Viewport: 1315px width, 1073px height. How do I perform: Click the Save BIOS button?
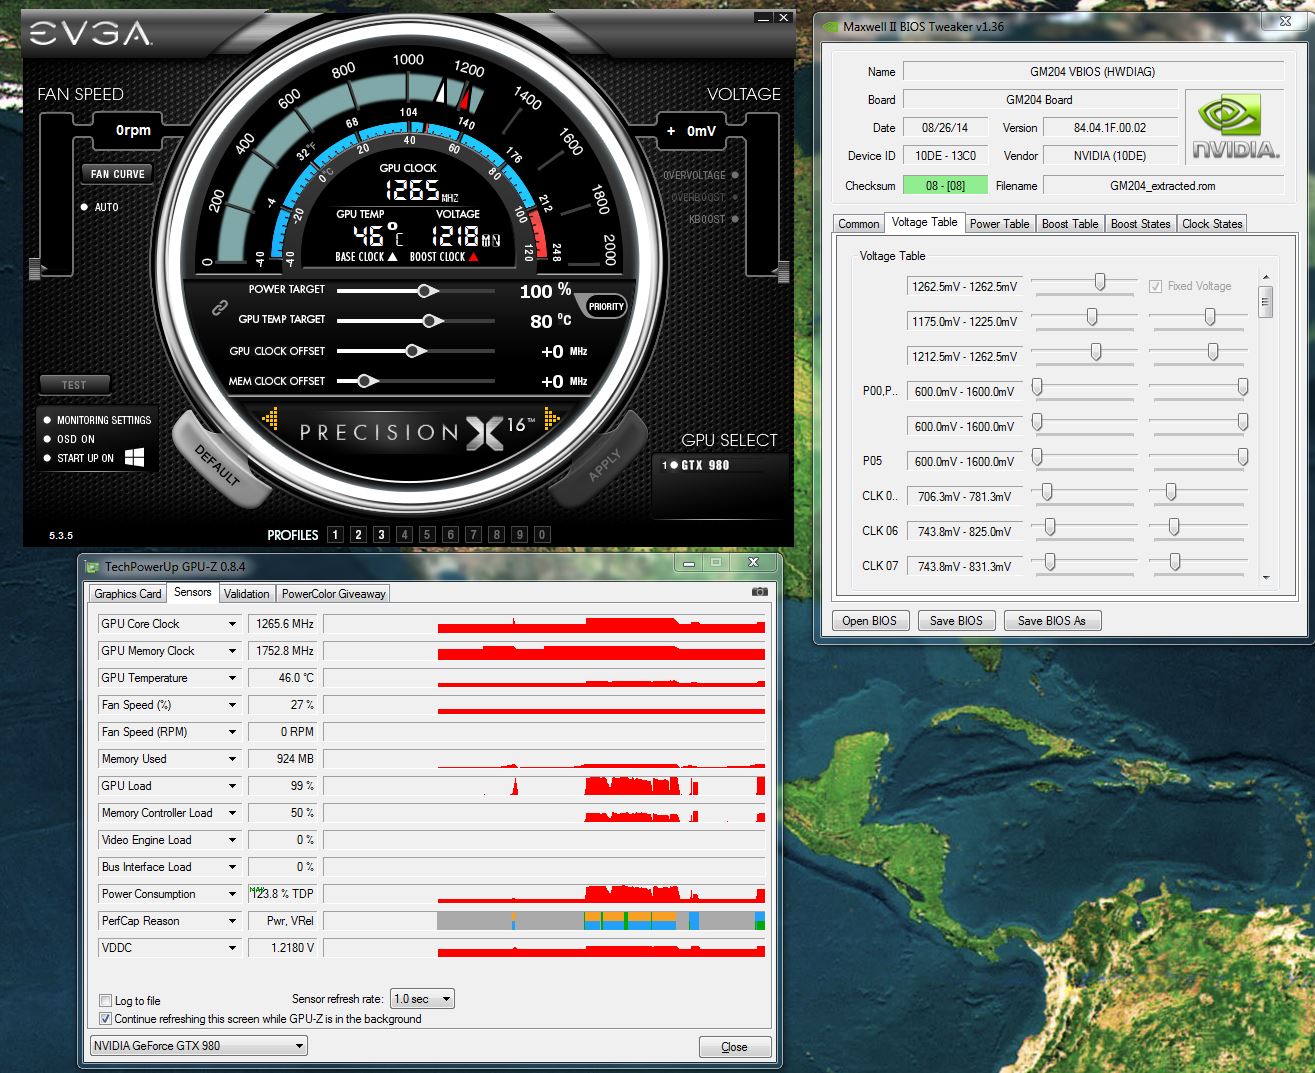pos(956,621)
